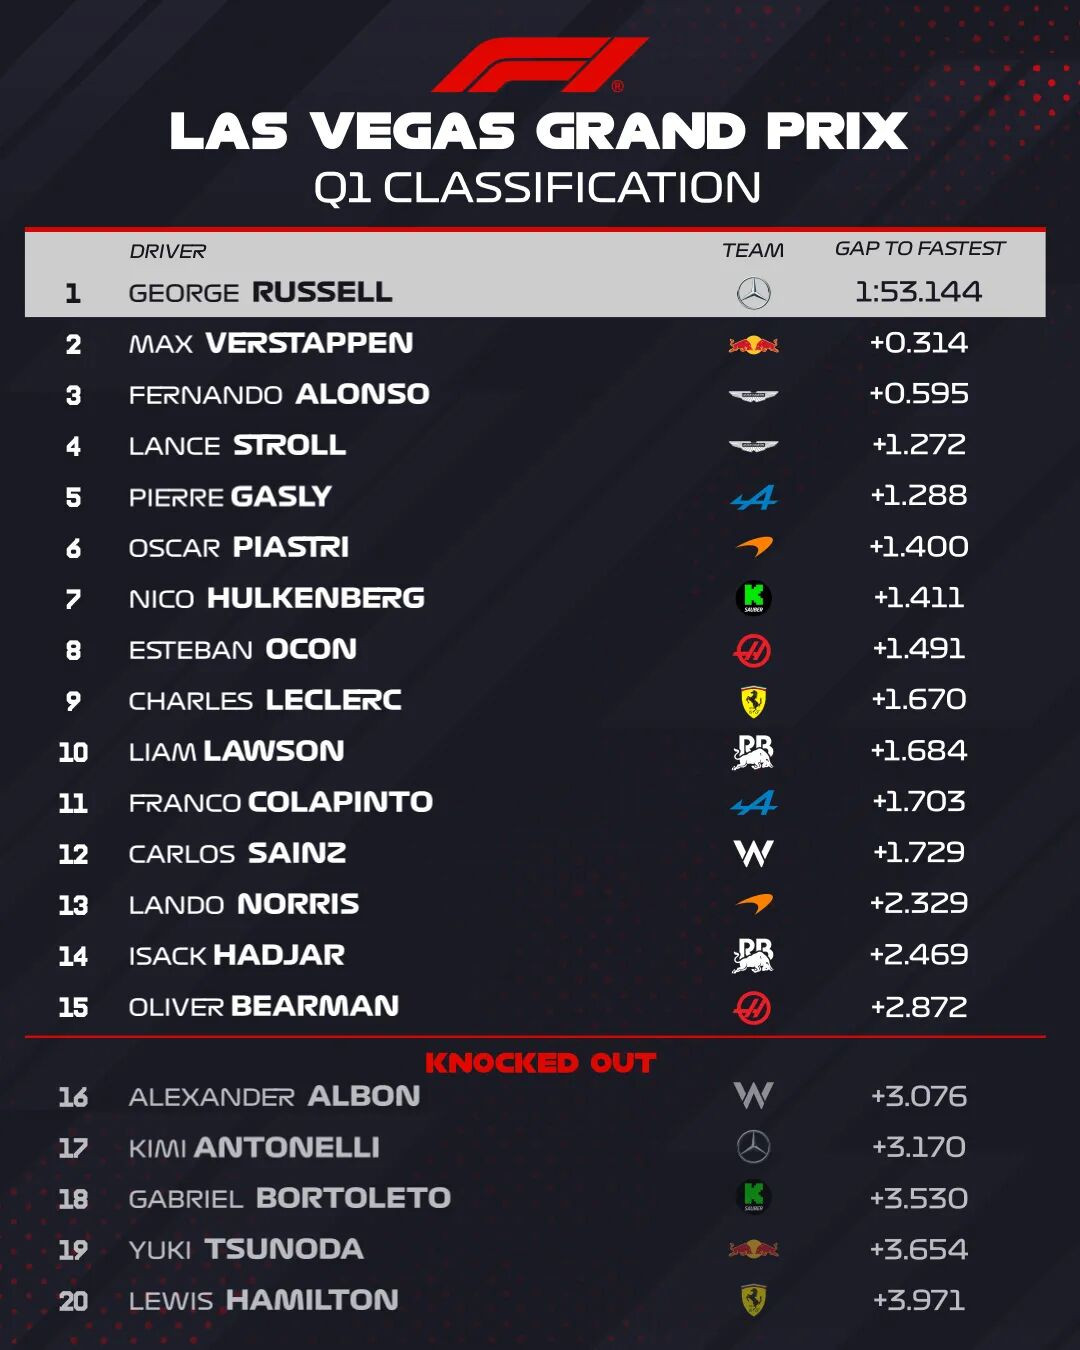Click the Ferrari logo beside Charles Leclerc
This screenshot has height=1350, width=1080.
753,701
